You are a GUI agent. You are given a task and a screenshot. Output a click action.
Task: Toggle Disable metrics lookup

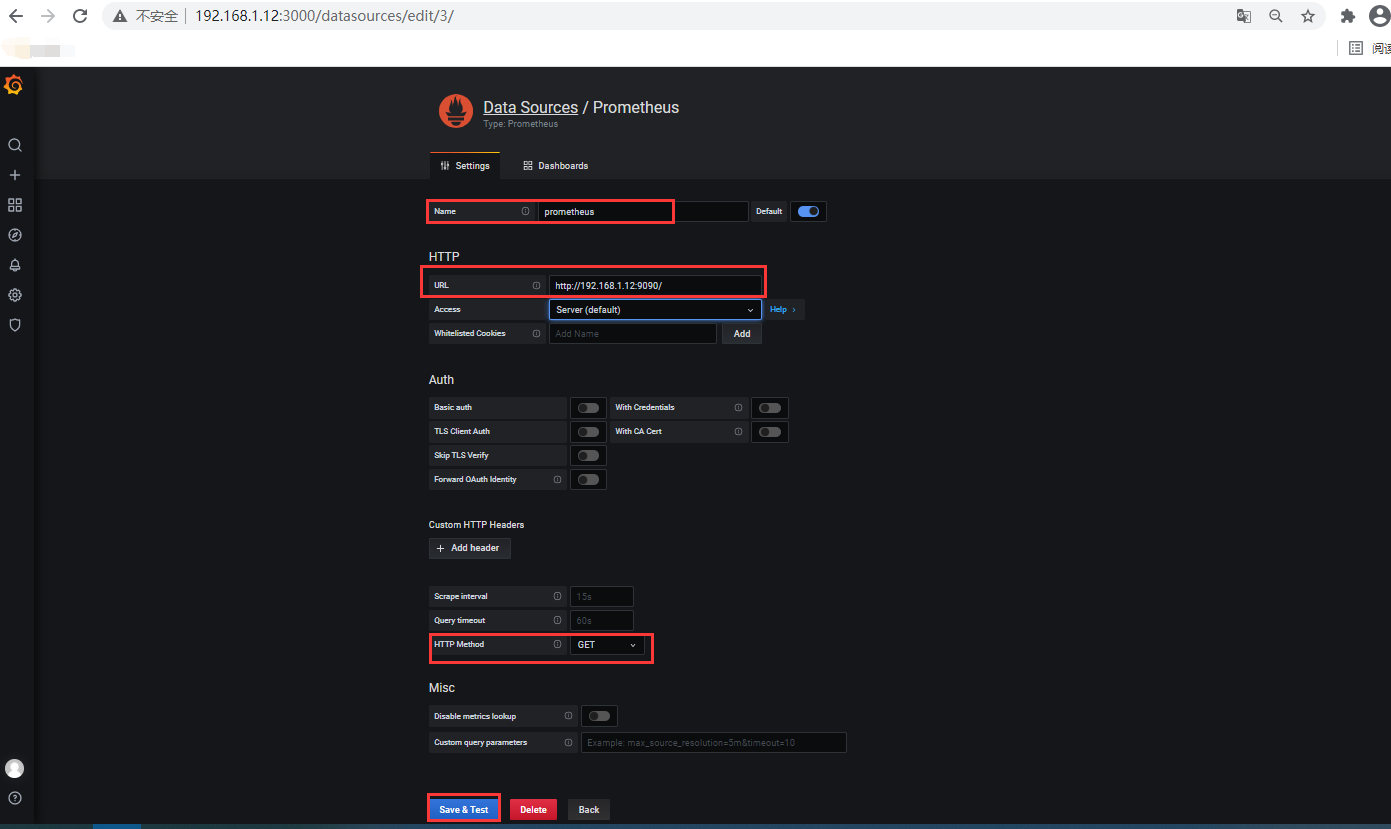tap(598, 715)
